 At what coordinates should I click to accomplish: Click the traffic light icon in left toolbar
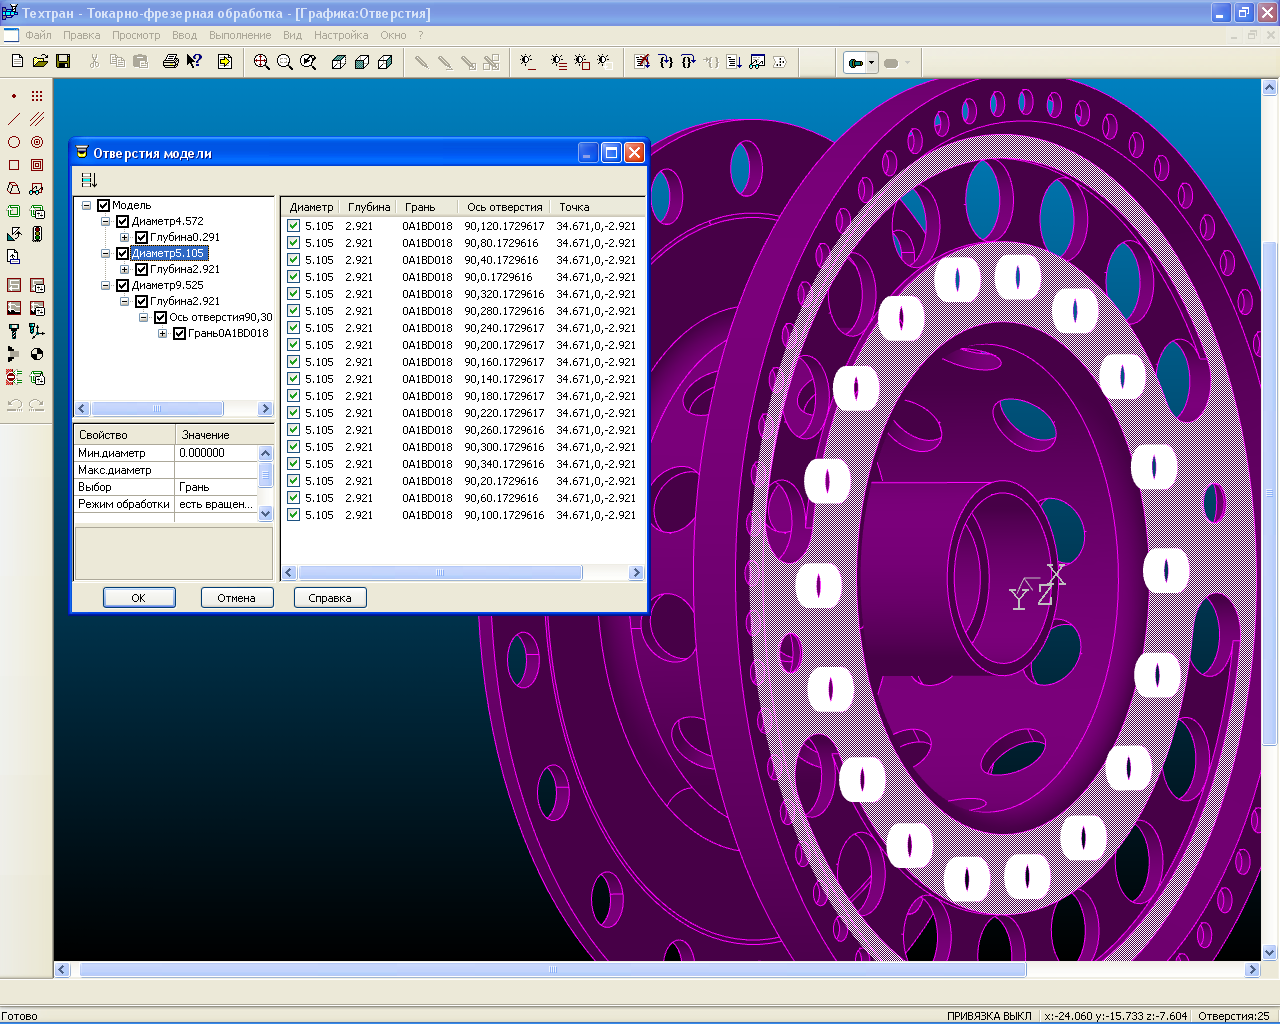(x=37, y=234)
